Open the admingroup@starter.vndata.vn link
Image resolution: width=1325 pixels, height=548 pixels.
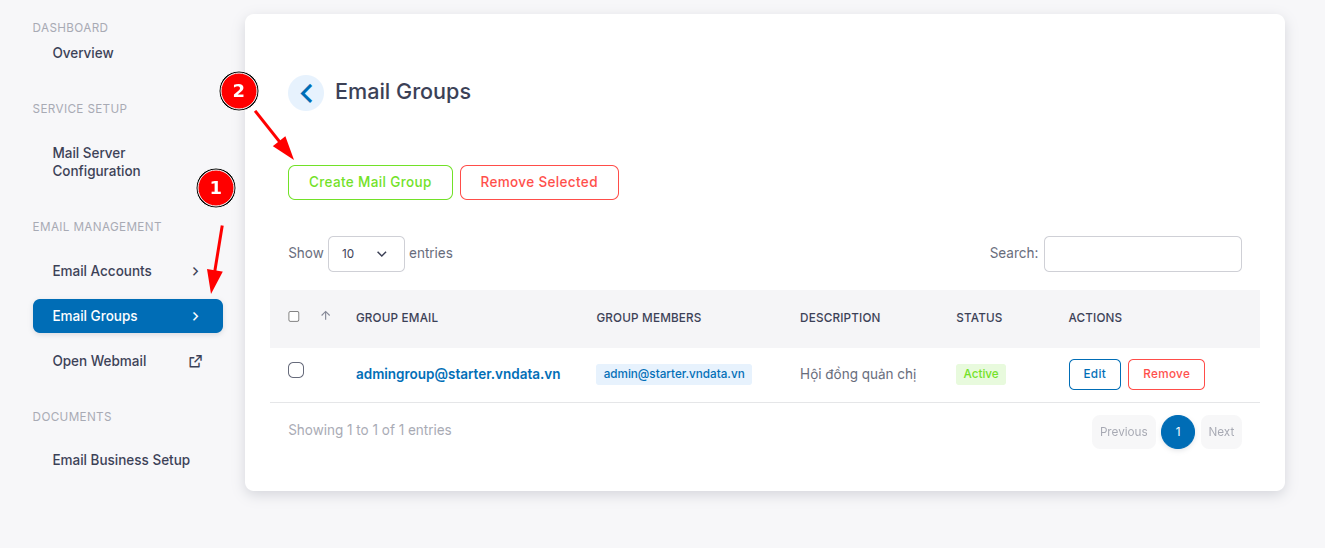coord(458,374)
